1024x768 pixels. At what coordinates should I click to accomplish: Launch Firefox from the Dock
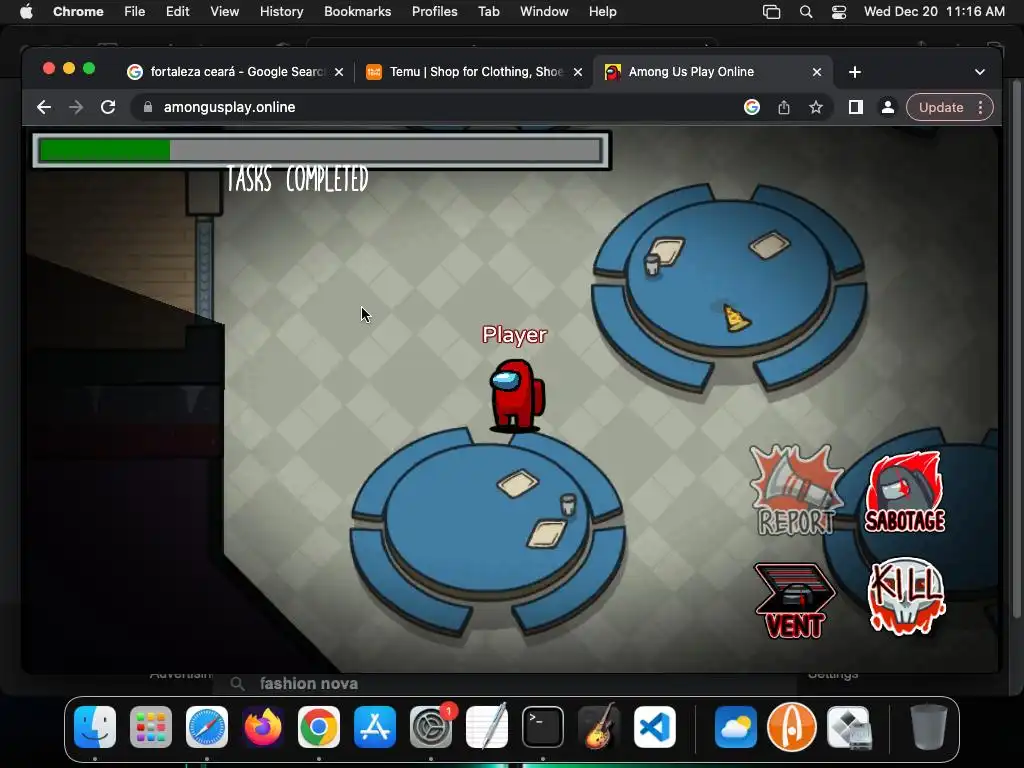pos(263,727)
